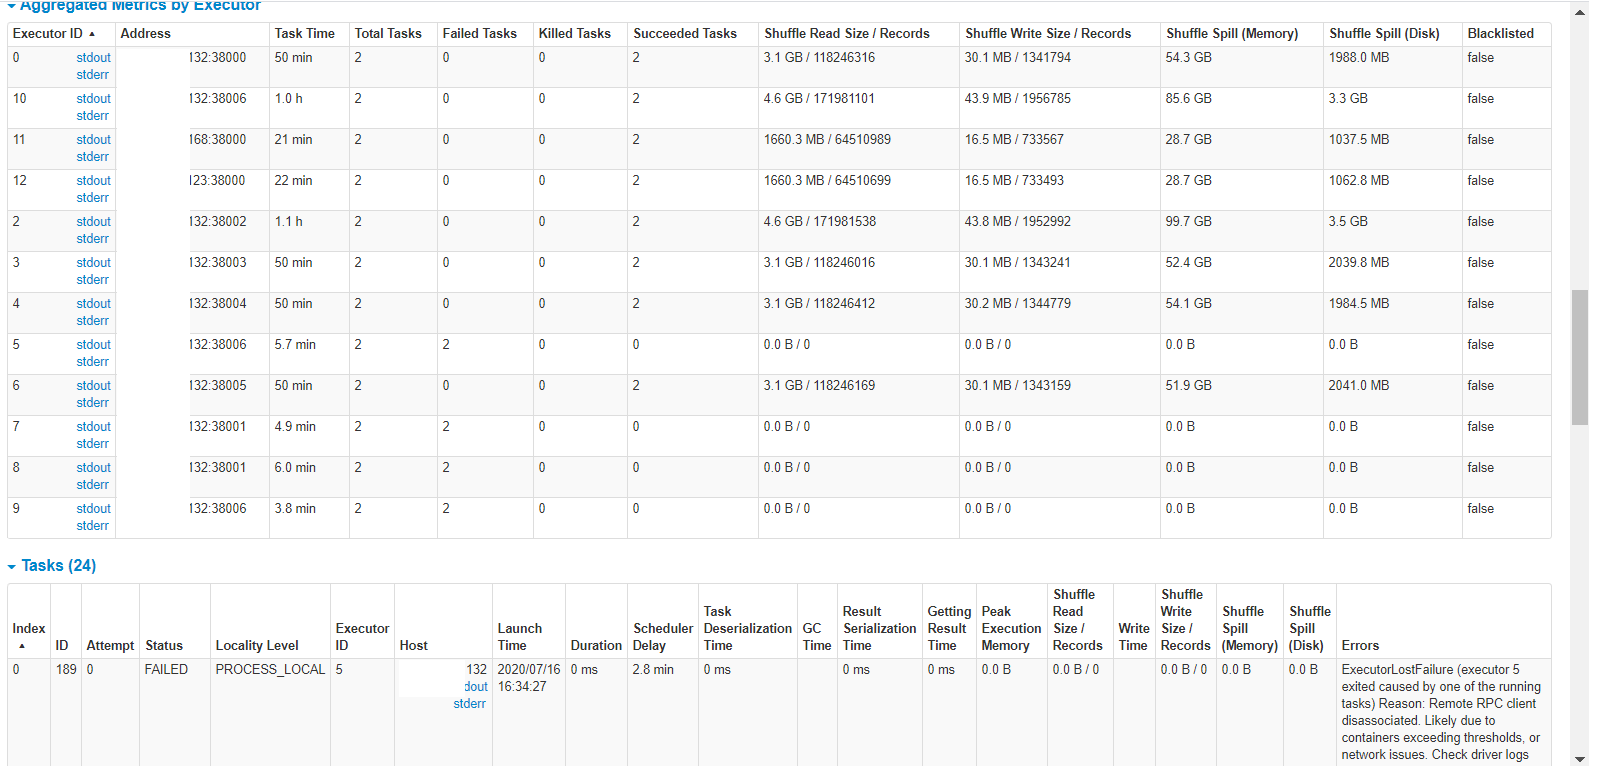View stderr log for executor 11

(93, 157)
